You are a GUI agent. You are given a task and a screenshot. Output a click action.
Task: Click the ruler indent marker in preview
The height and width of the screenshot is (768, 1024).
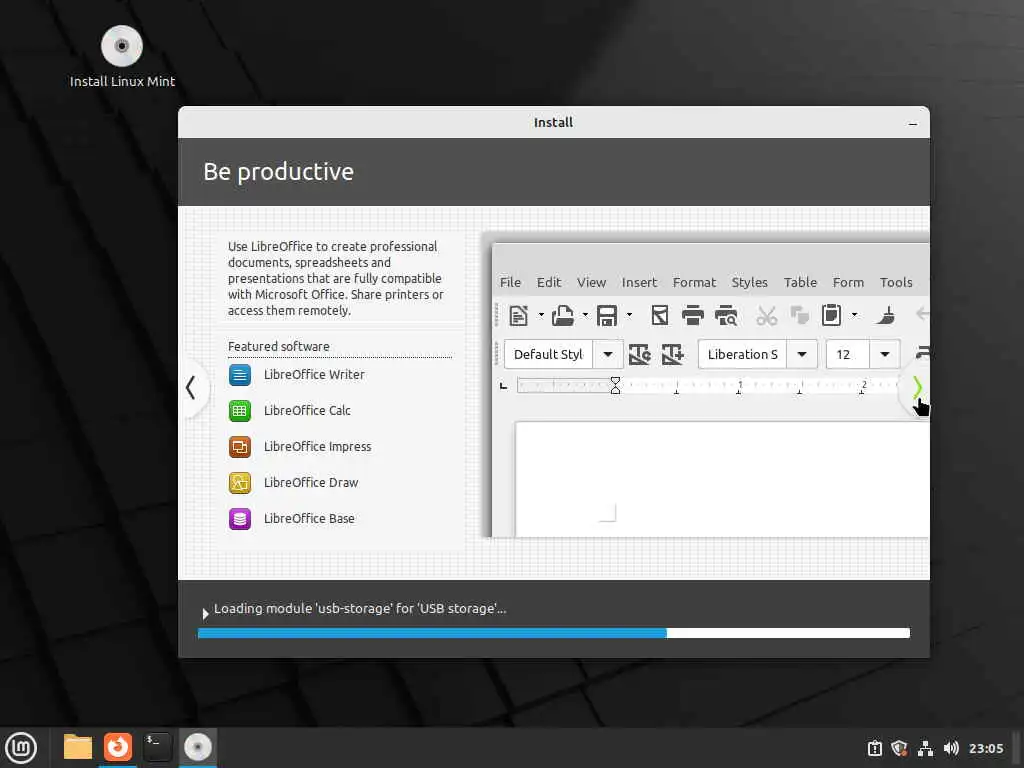click(x=615, y=385)
